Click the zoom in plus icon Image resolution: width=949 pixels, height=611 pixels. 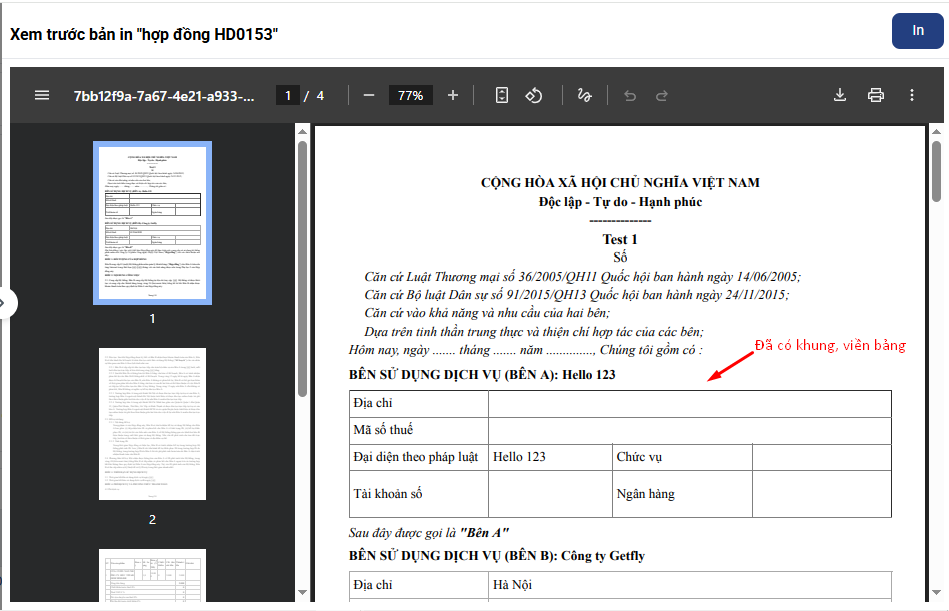click(453, 95)
